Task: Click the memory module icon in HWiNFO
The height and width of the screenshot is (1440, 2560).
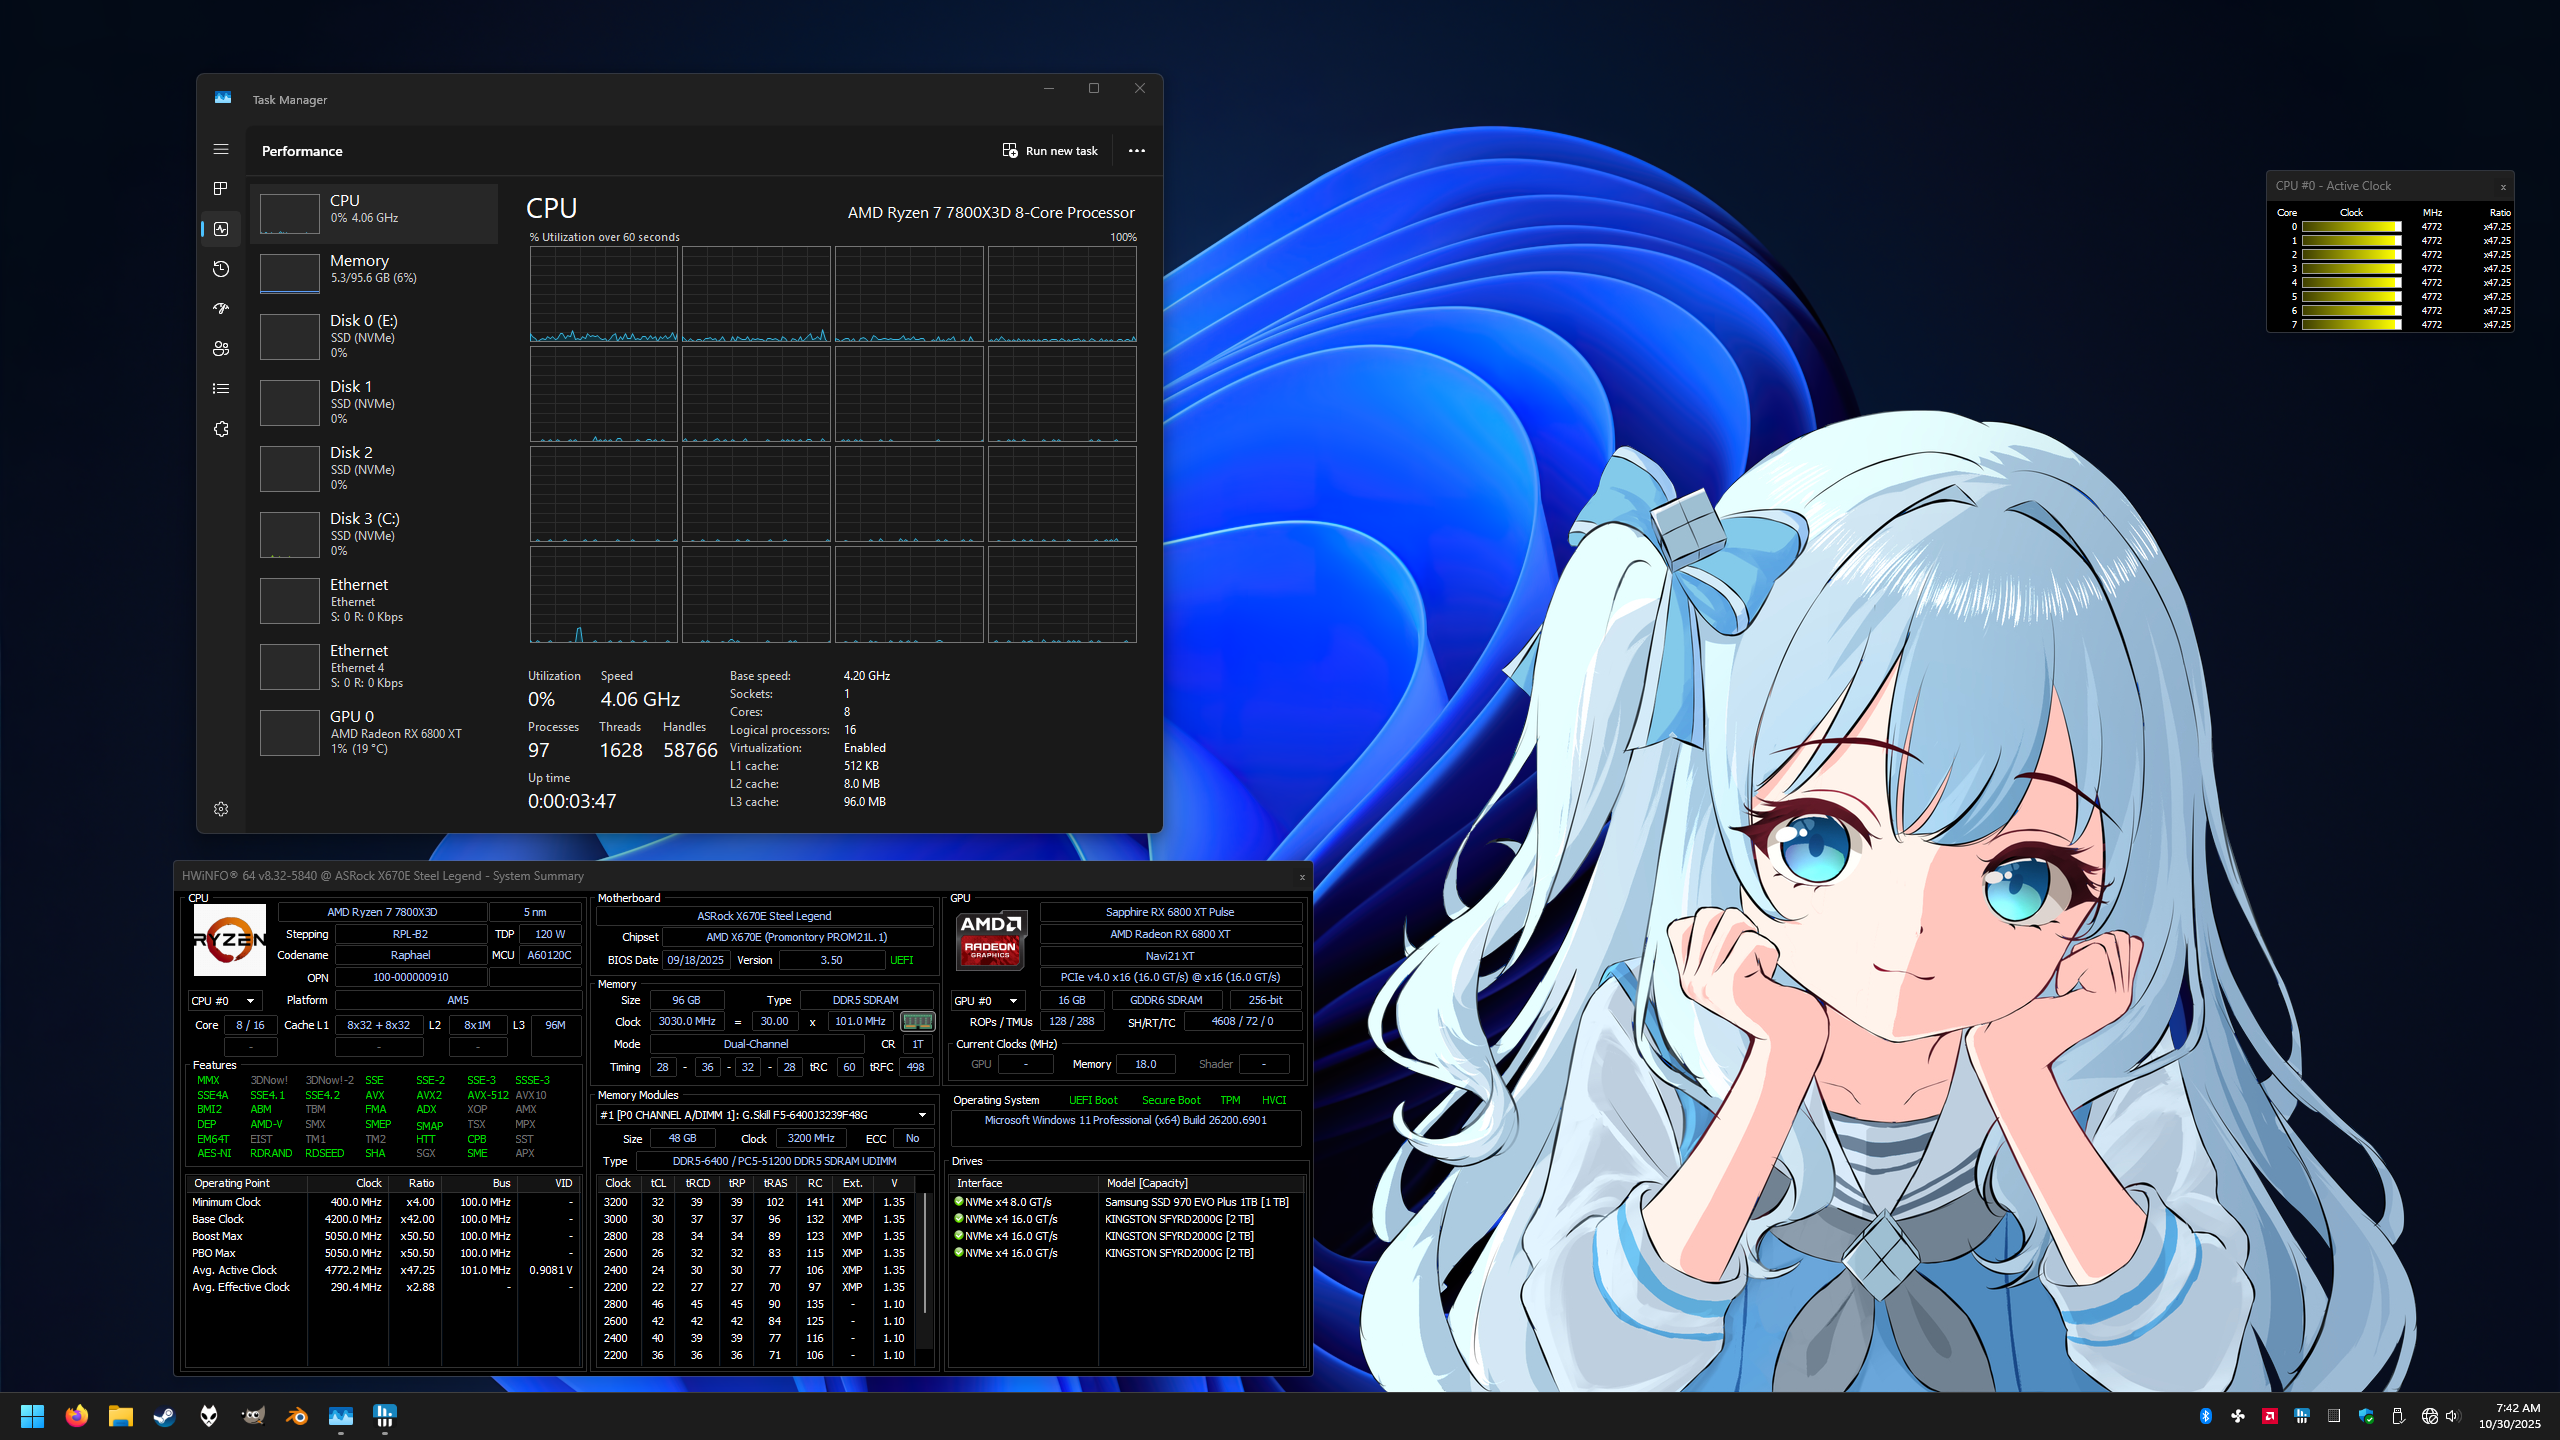Action: point(917,1021)
